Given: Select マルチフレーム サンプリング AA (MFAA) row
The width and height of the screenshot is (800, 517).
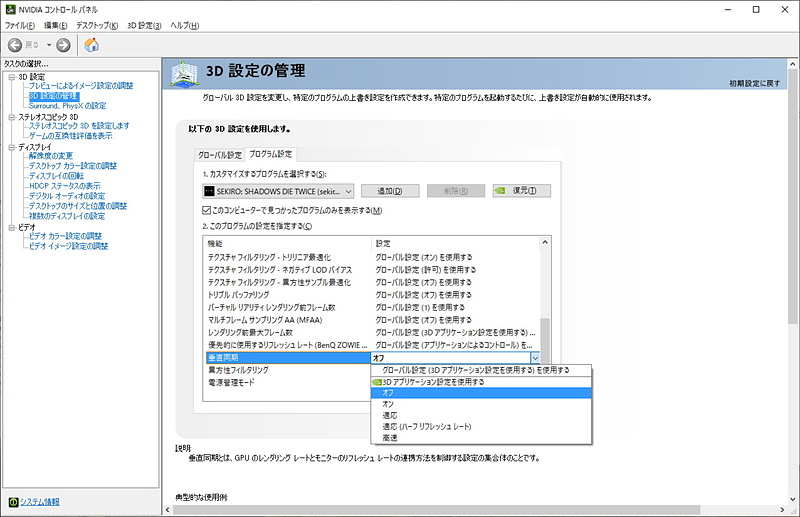Looking at the screenshot, I should click(x=371, y=320).
